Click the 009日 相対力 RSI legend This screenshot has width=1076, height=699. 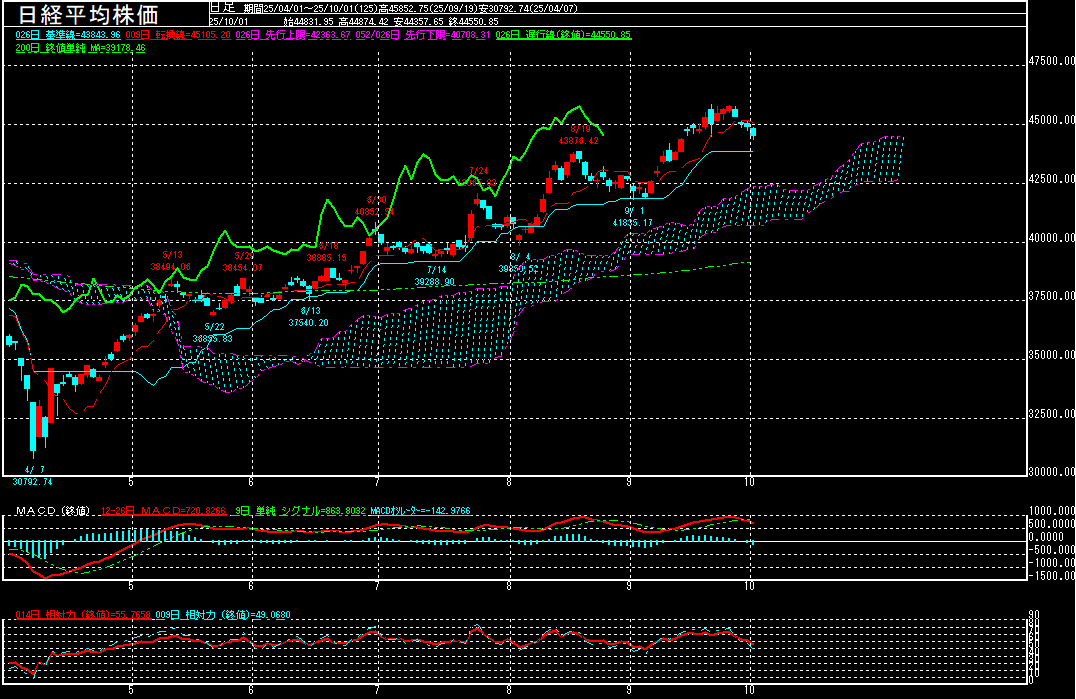click(x=222, y=614)
